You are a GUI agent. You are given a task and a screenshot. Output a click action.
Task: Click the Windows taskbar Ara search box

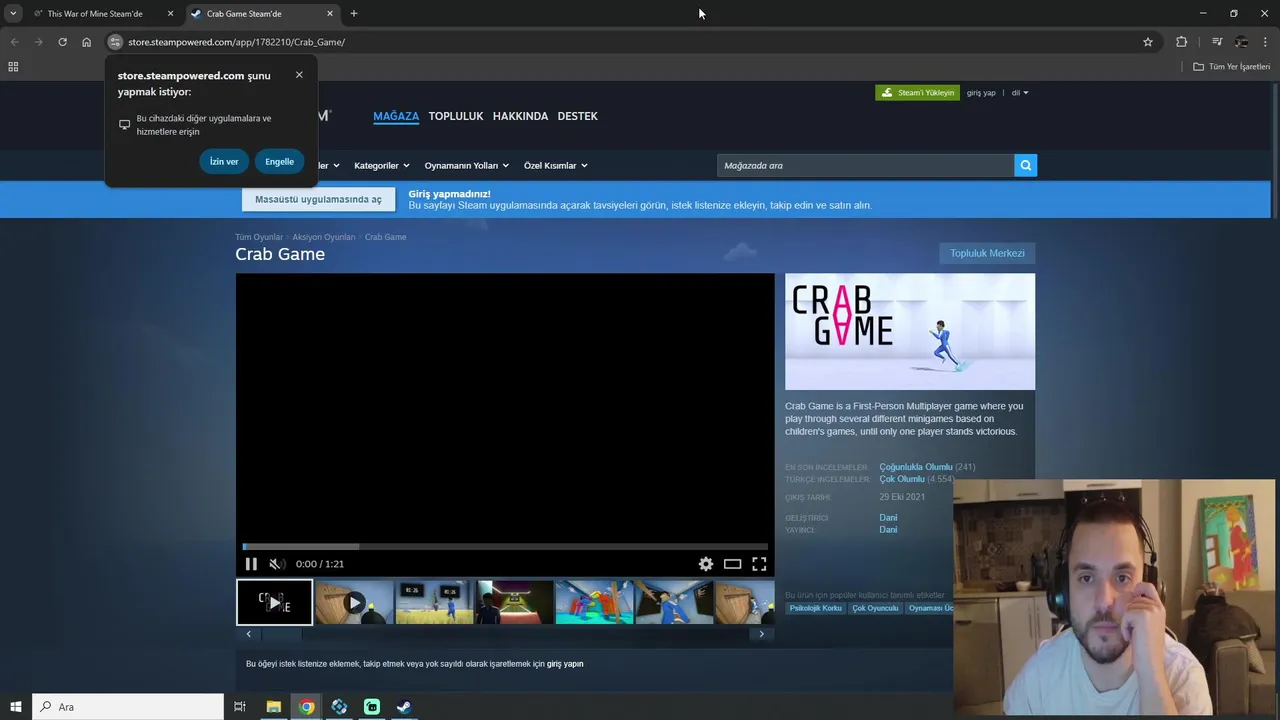[128, 707]
